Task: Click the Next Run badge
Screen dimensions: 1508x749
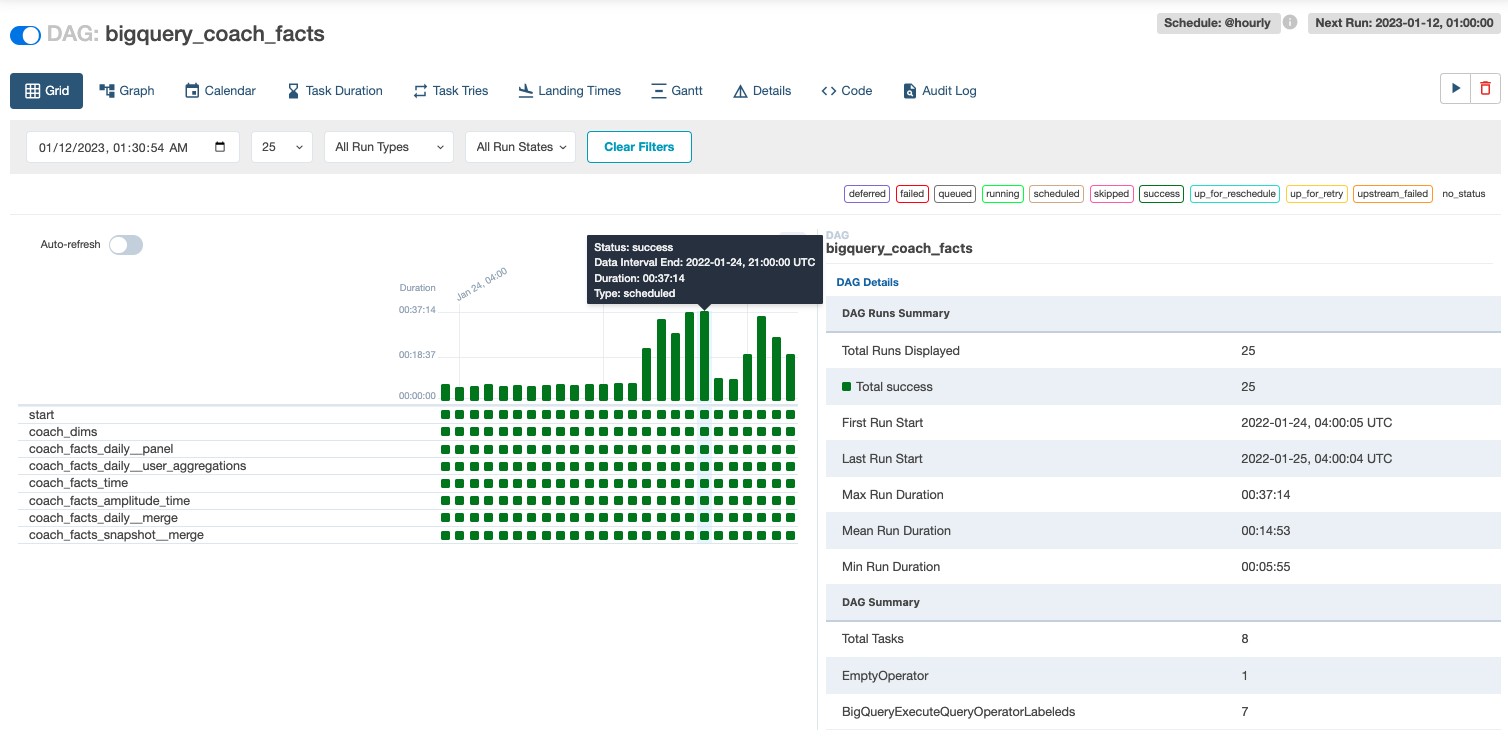Action: [1404, 22]
